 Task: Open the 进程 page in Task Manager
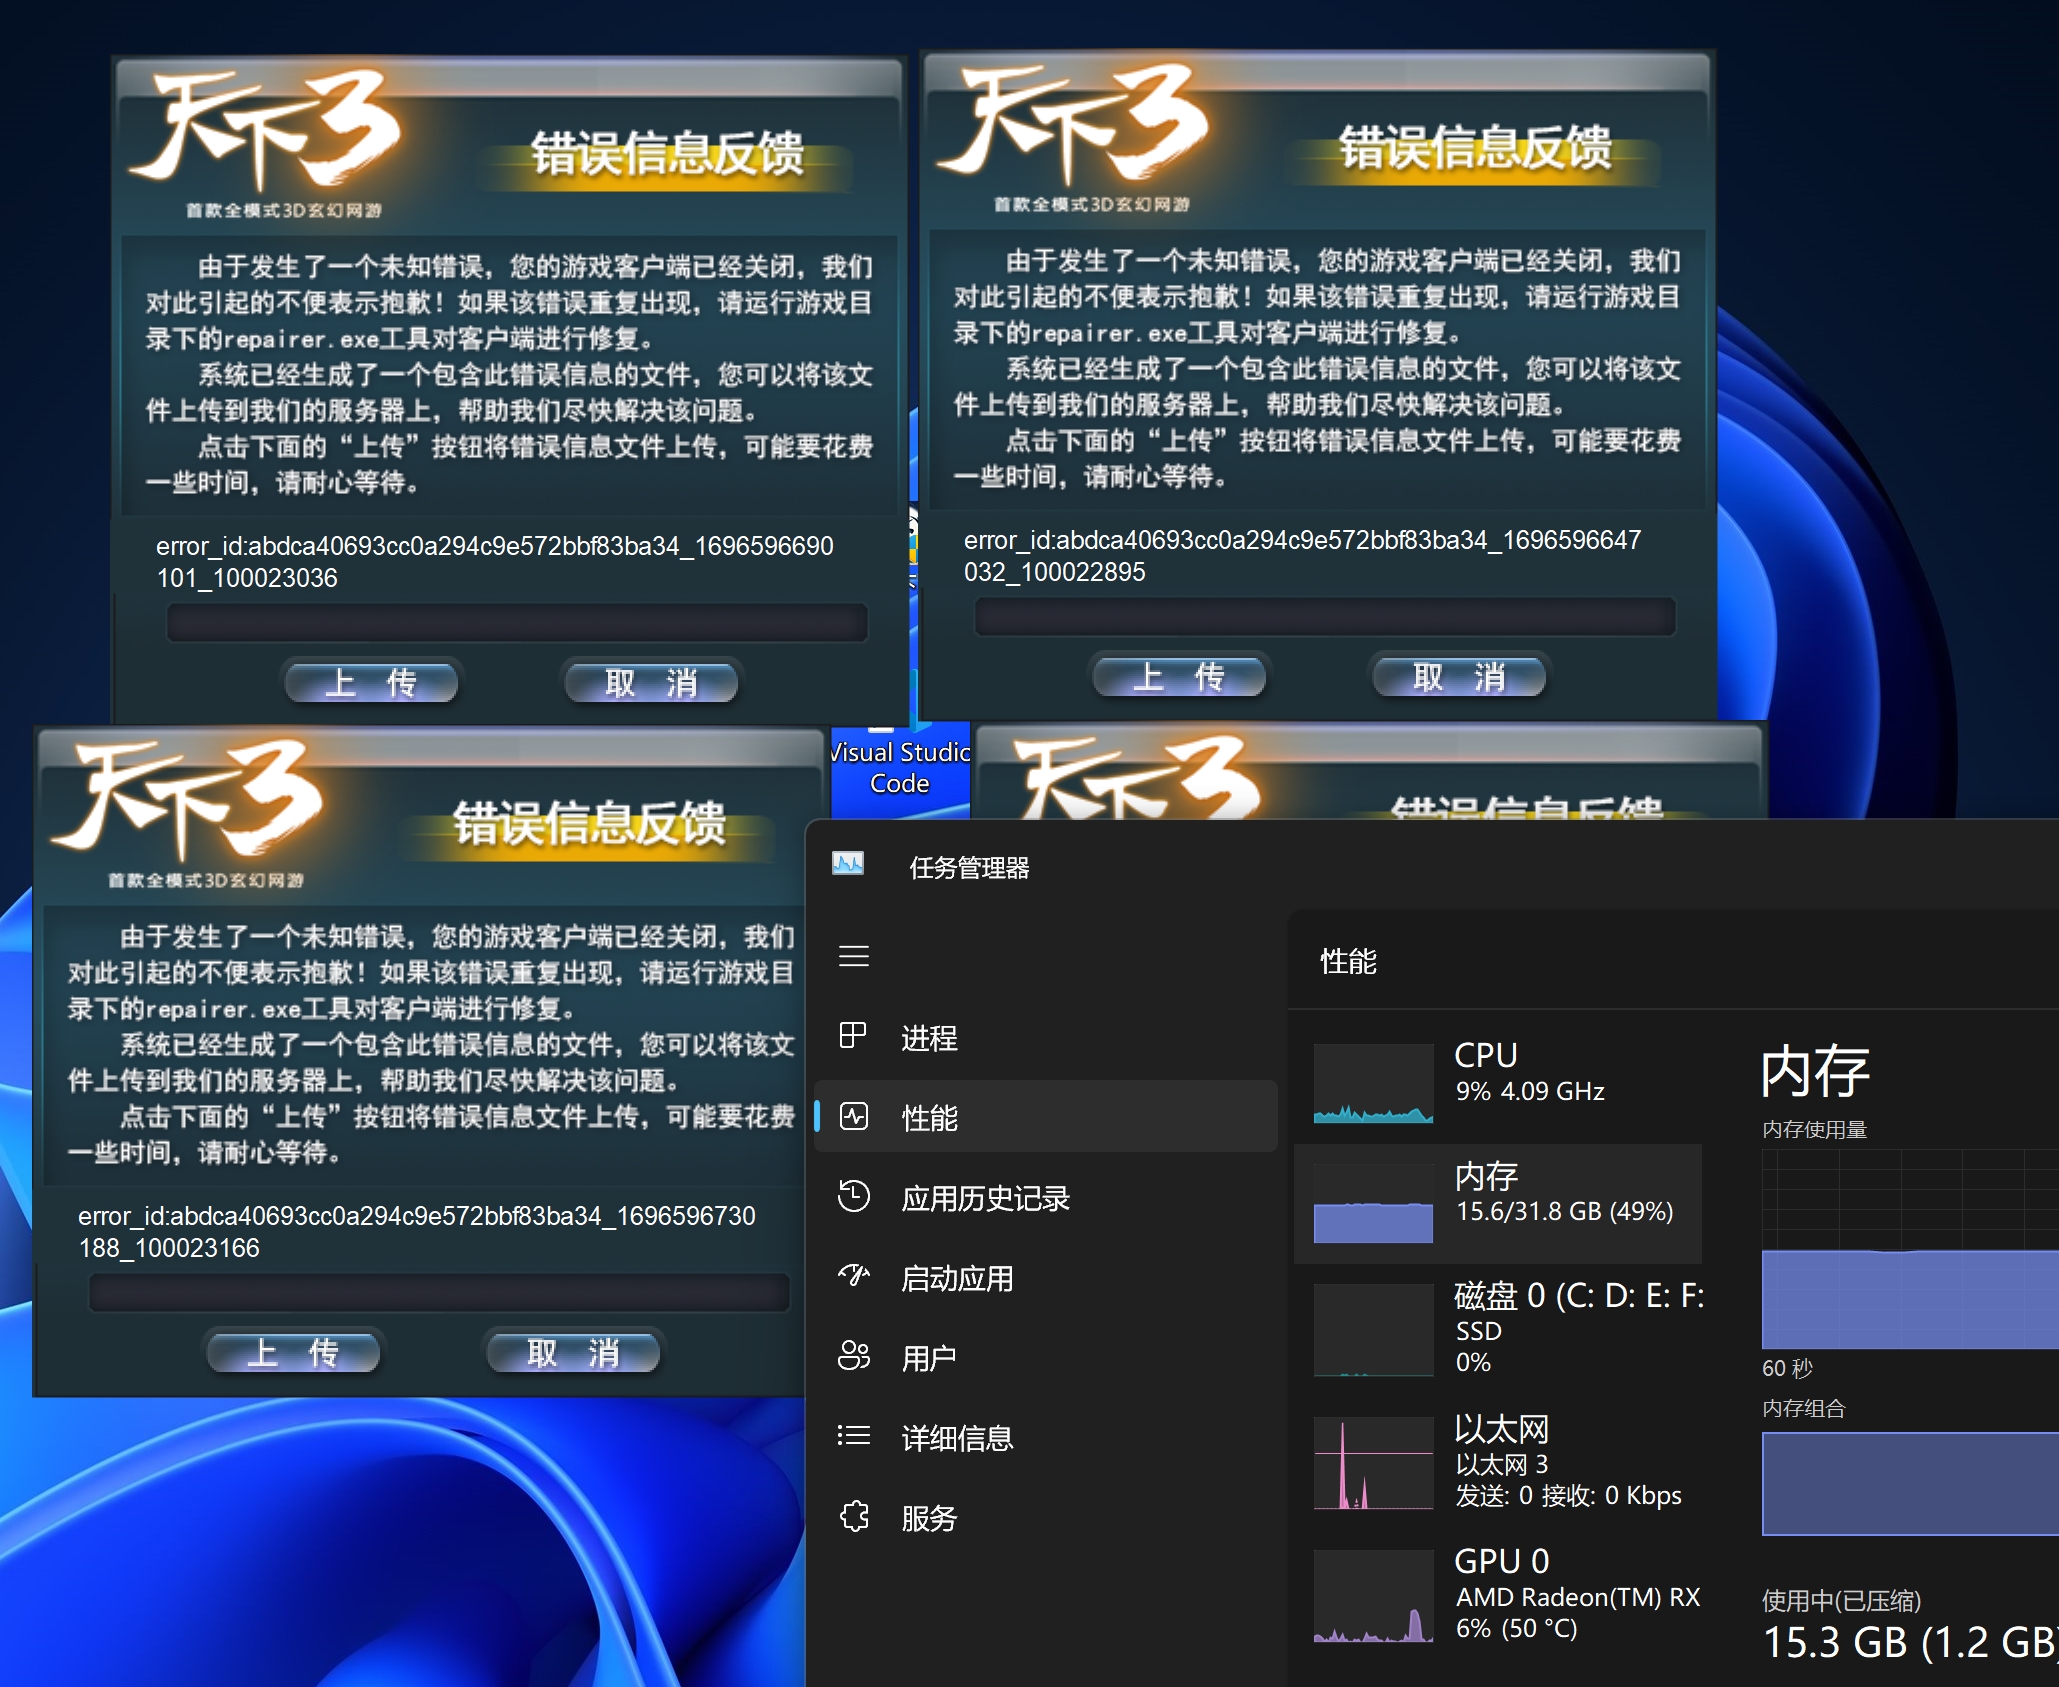pyautogui.click(x=1046, y=1037)
